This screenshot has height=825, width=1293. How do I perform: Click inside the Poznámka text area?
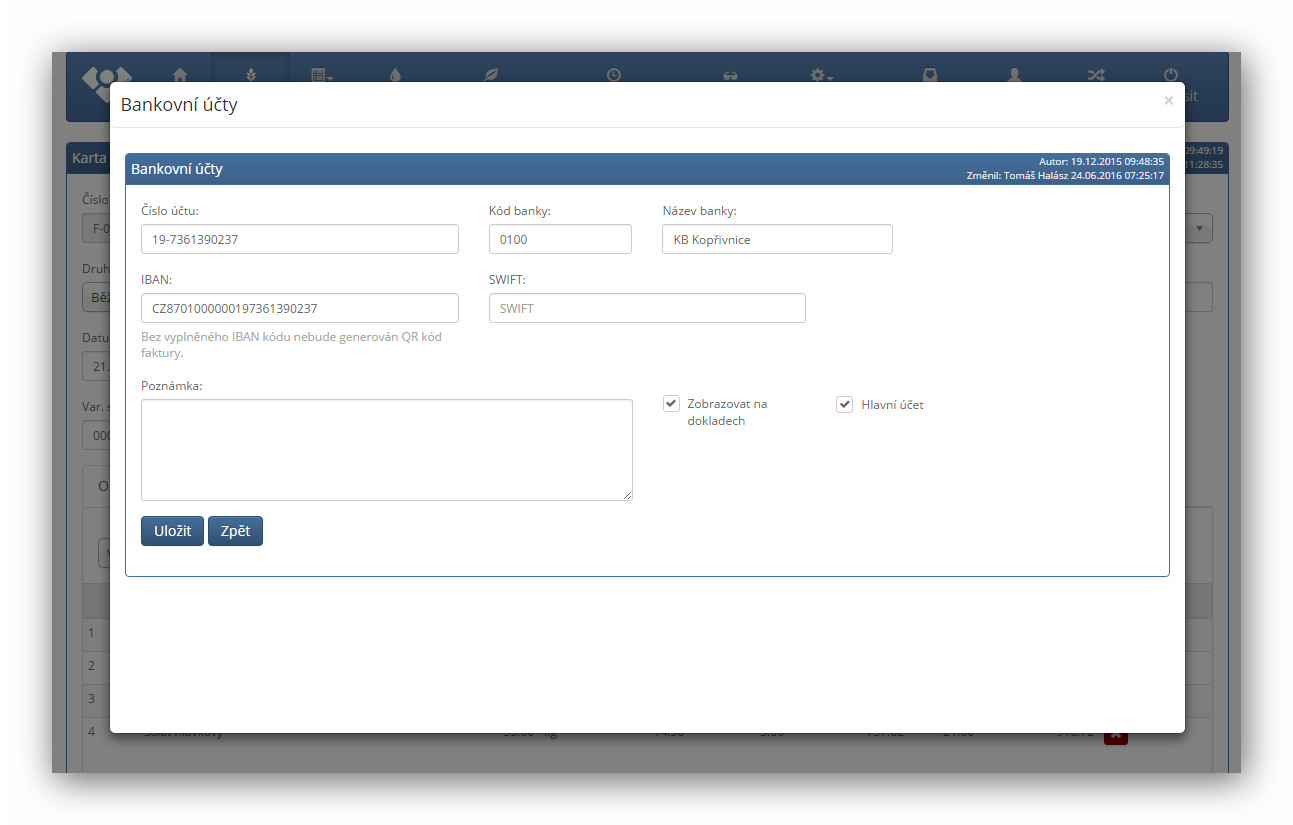(x=386, y=450)
